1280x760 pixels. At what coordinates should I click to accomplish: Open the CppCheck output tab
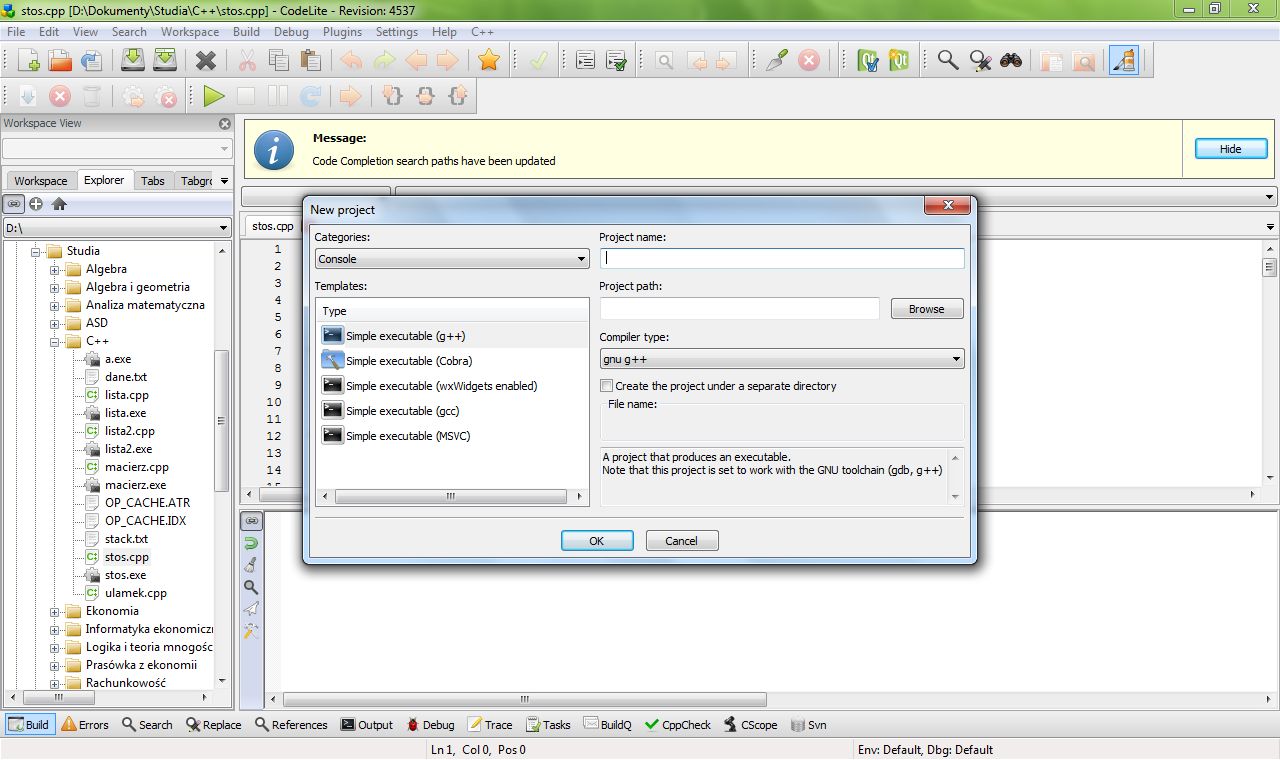click(678, 725)
